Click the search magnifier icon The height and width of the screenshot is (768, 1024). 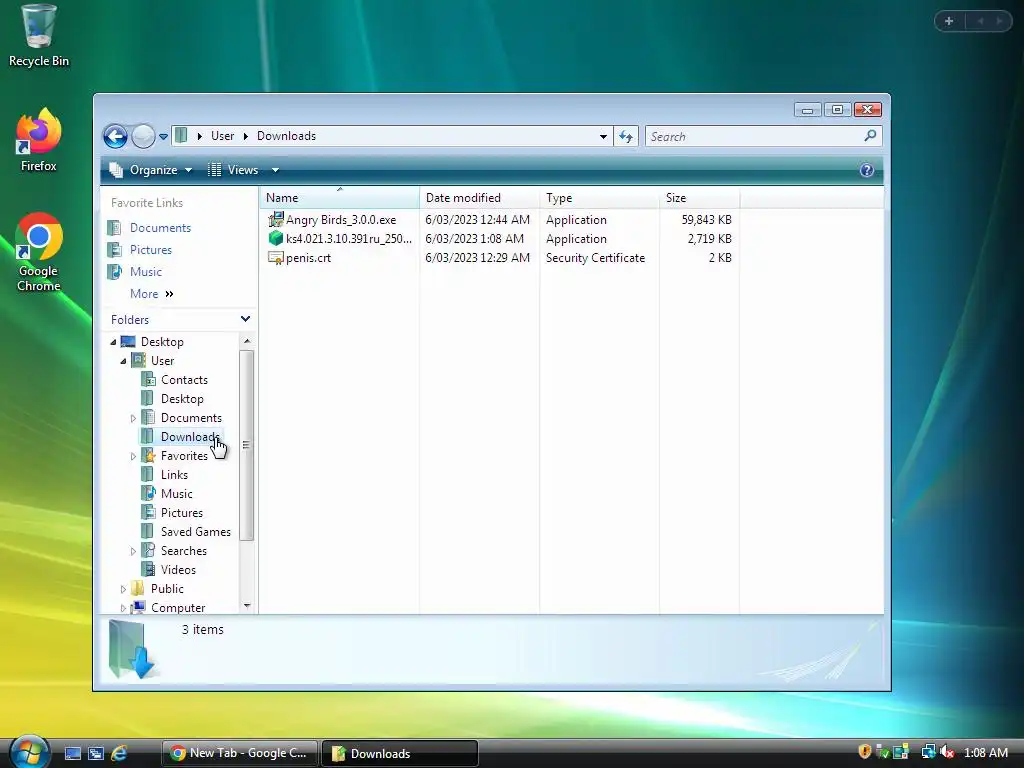(870, 136)
